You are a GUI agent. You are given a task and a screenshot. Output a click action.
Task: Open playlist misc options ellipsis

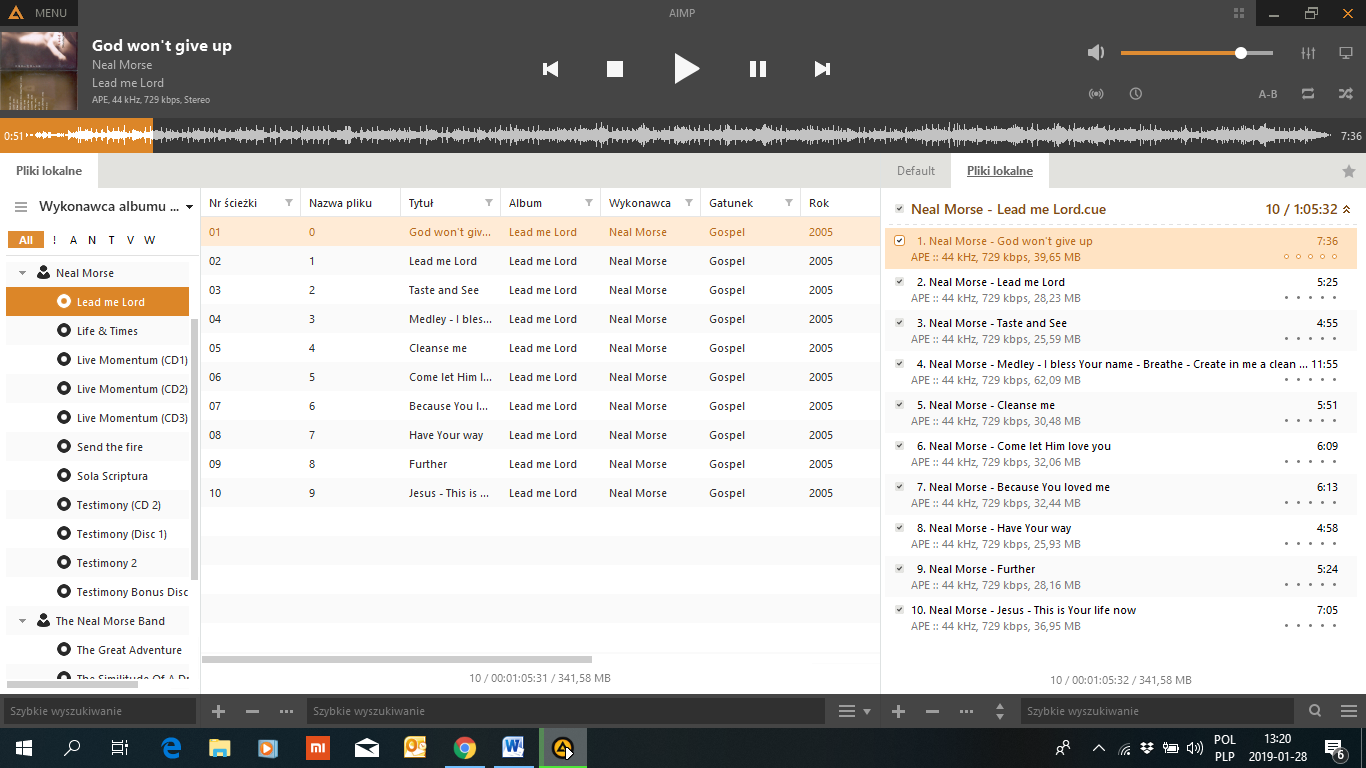966,711
